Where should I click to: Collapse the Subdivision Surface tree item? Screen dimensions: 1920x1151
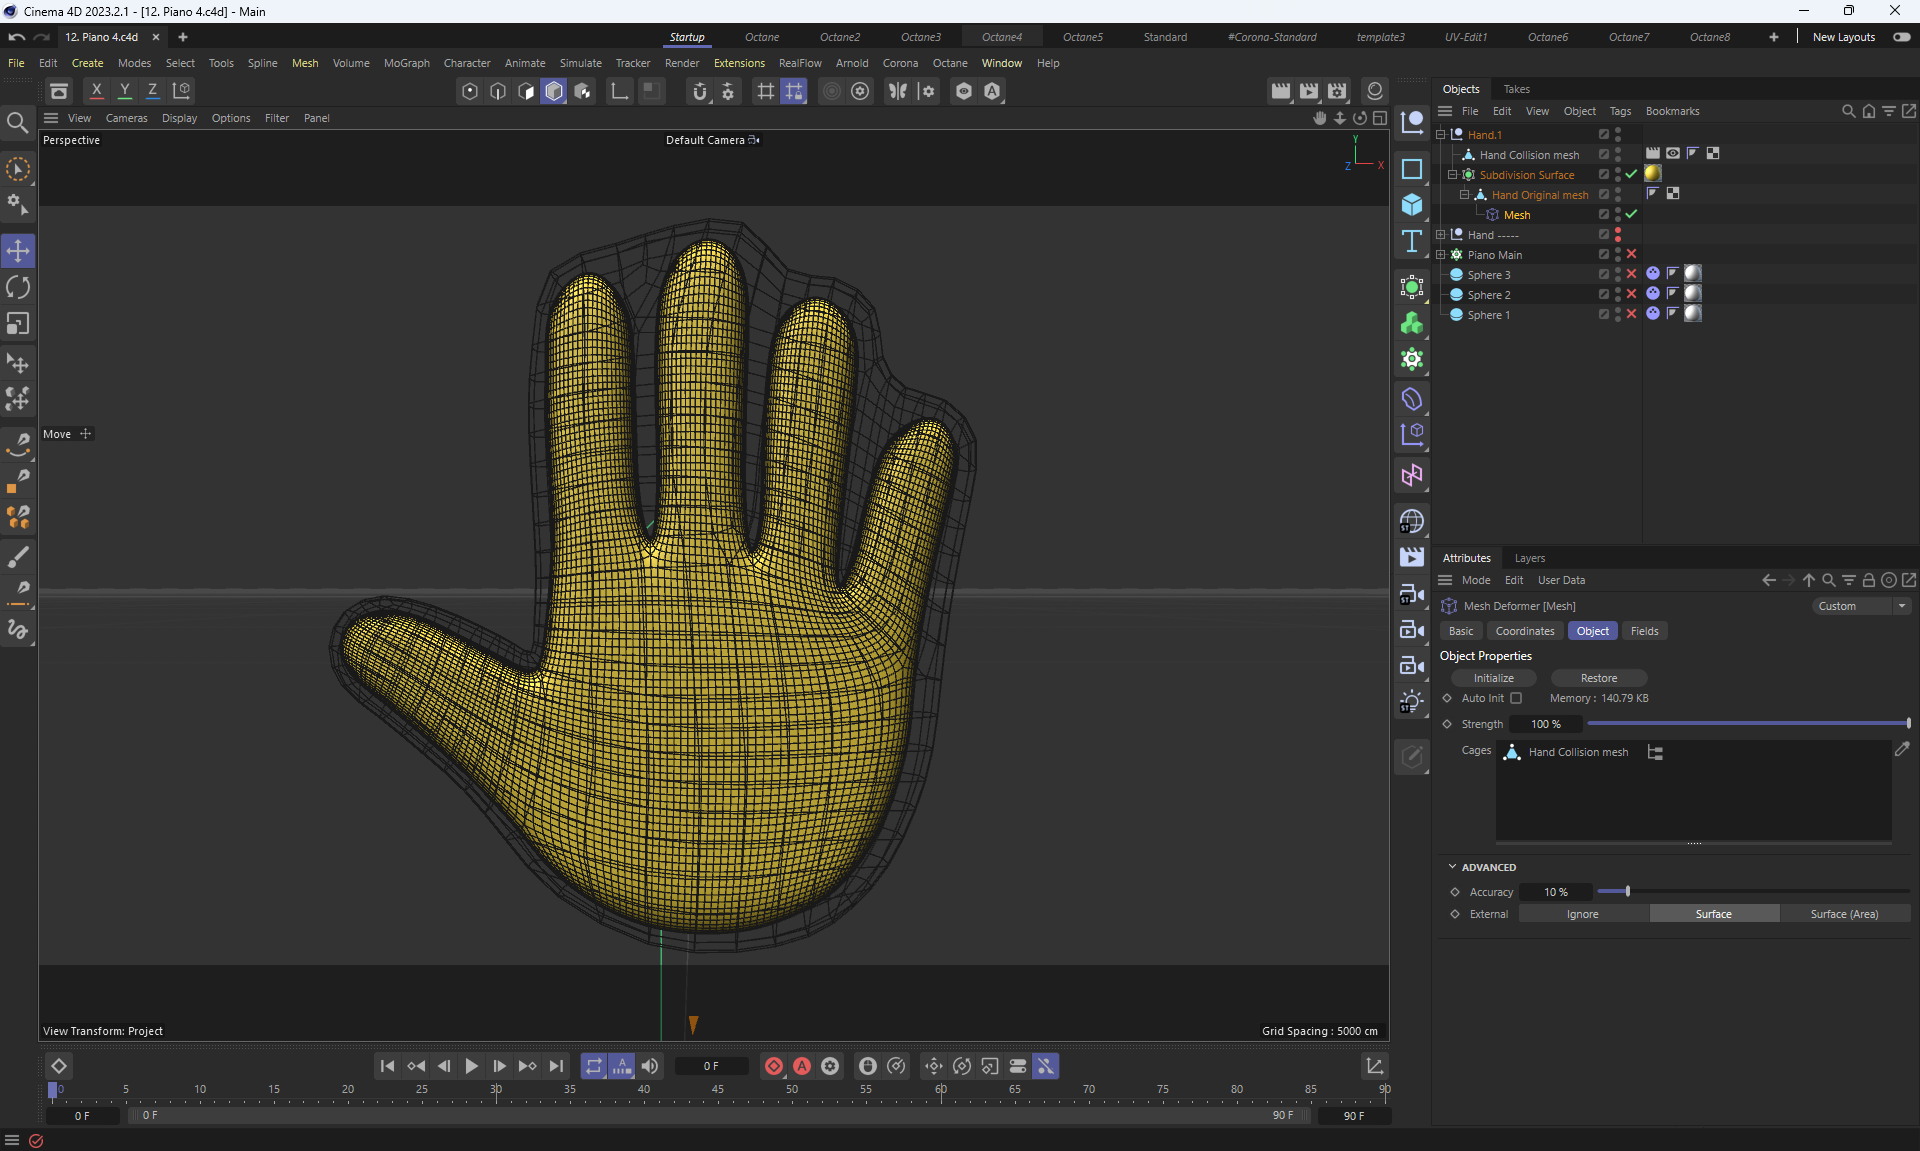[x=1452, y=175]
